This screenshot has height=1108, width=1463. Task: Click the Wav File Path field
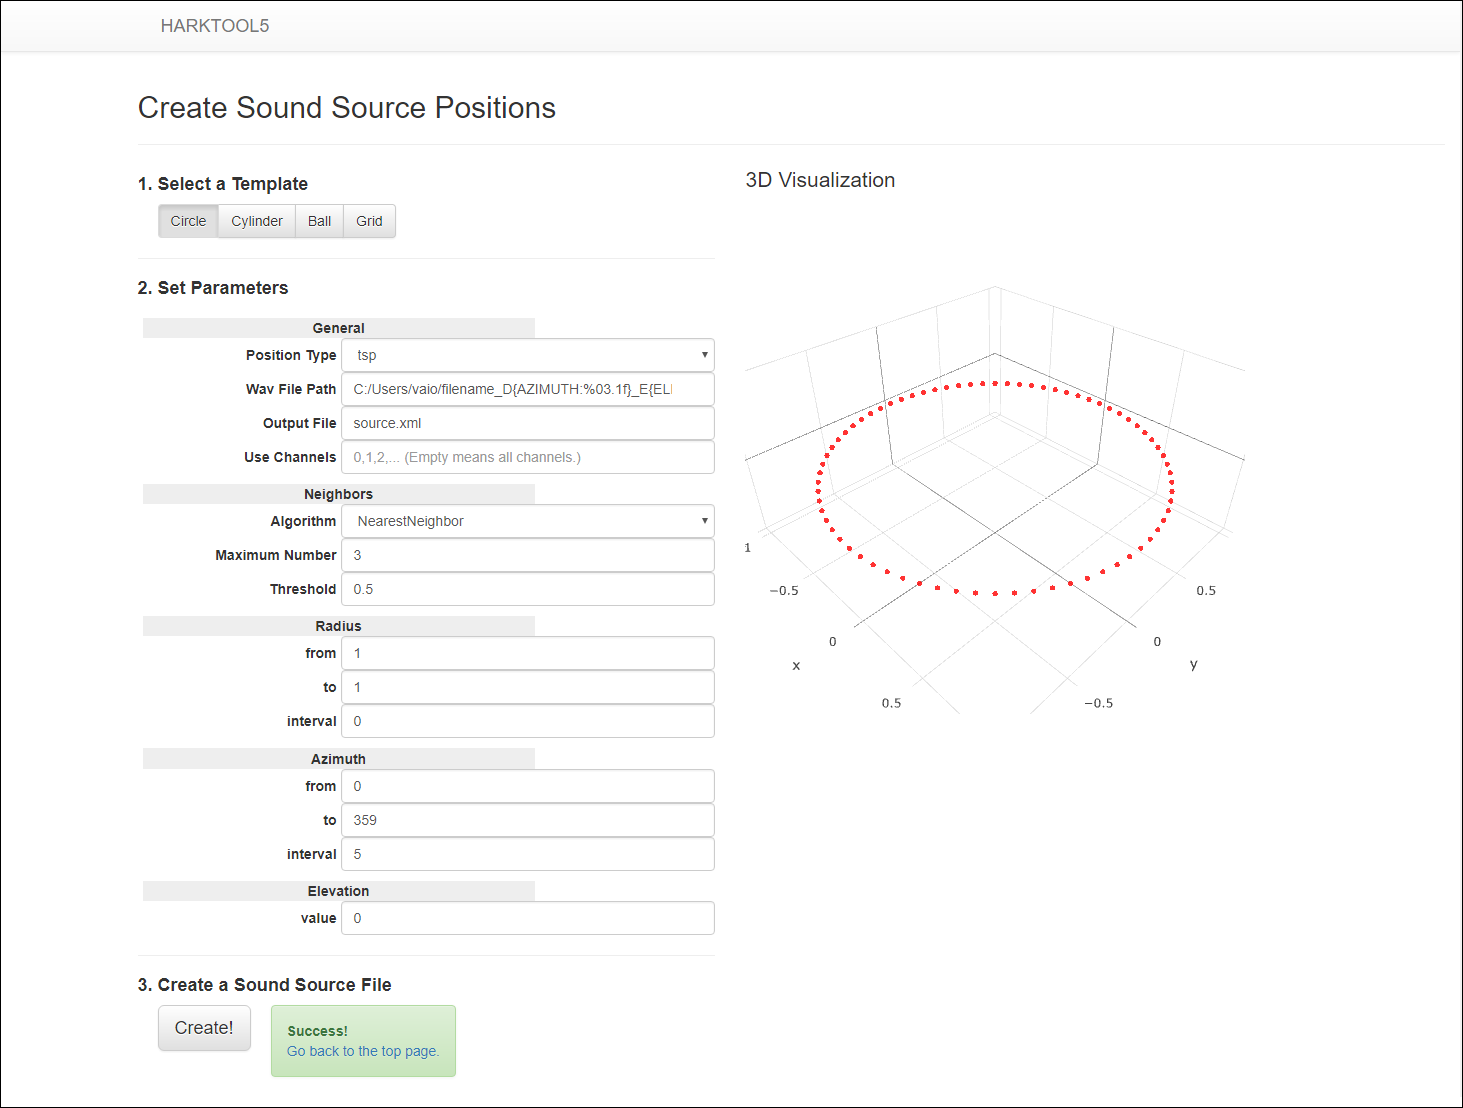tap(528, 389)
